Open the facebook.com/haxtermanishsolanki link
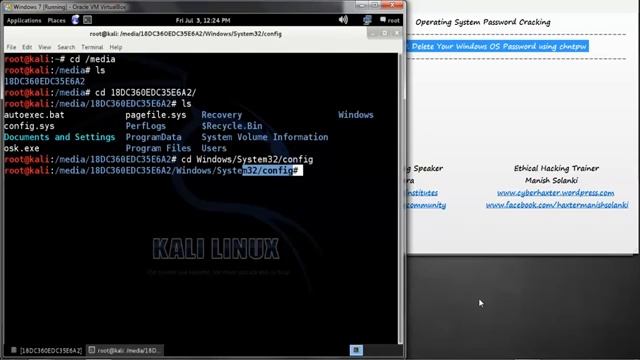640x360 pixels. click(557, 205)
